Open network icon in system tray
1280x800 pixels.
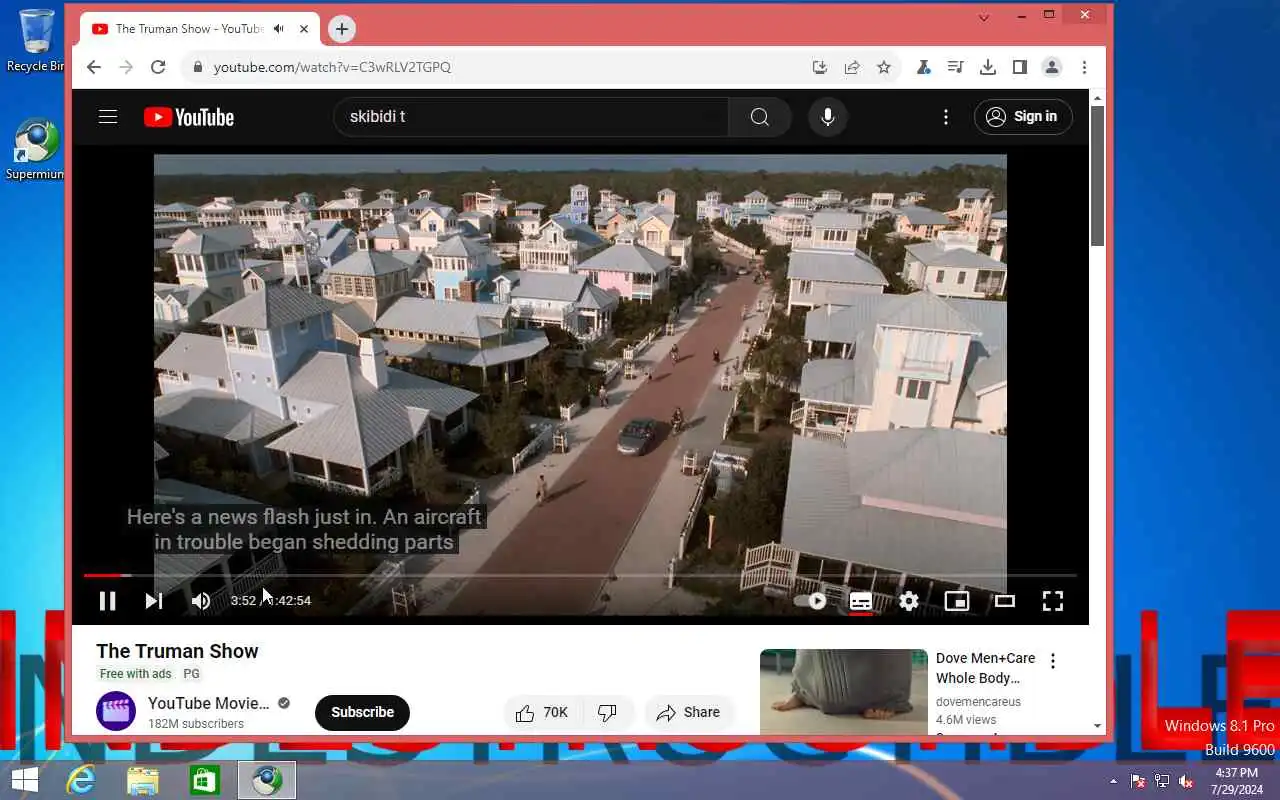[x=1162, y=781]
